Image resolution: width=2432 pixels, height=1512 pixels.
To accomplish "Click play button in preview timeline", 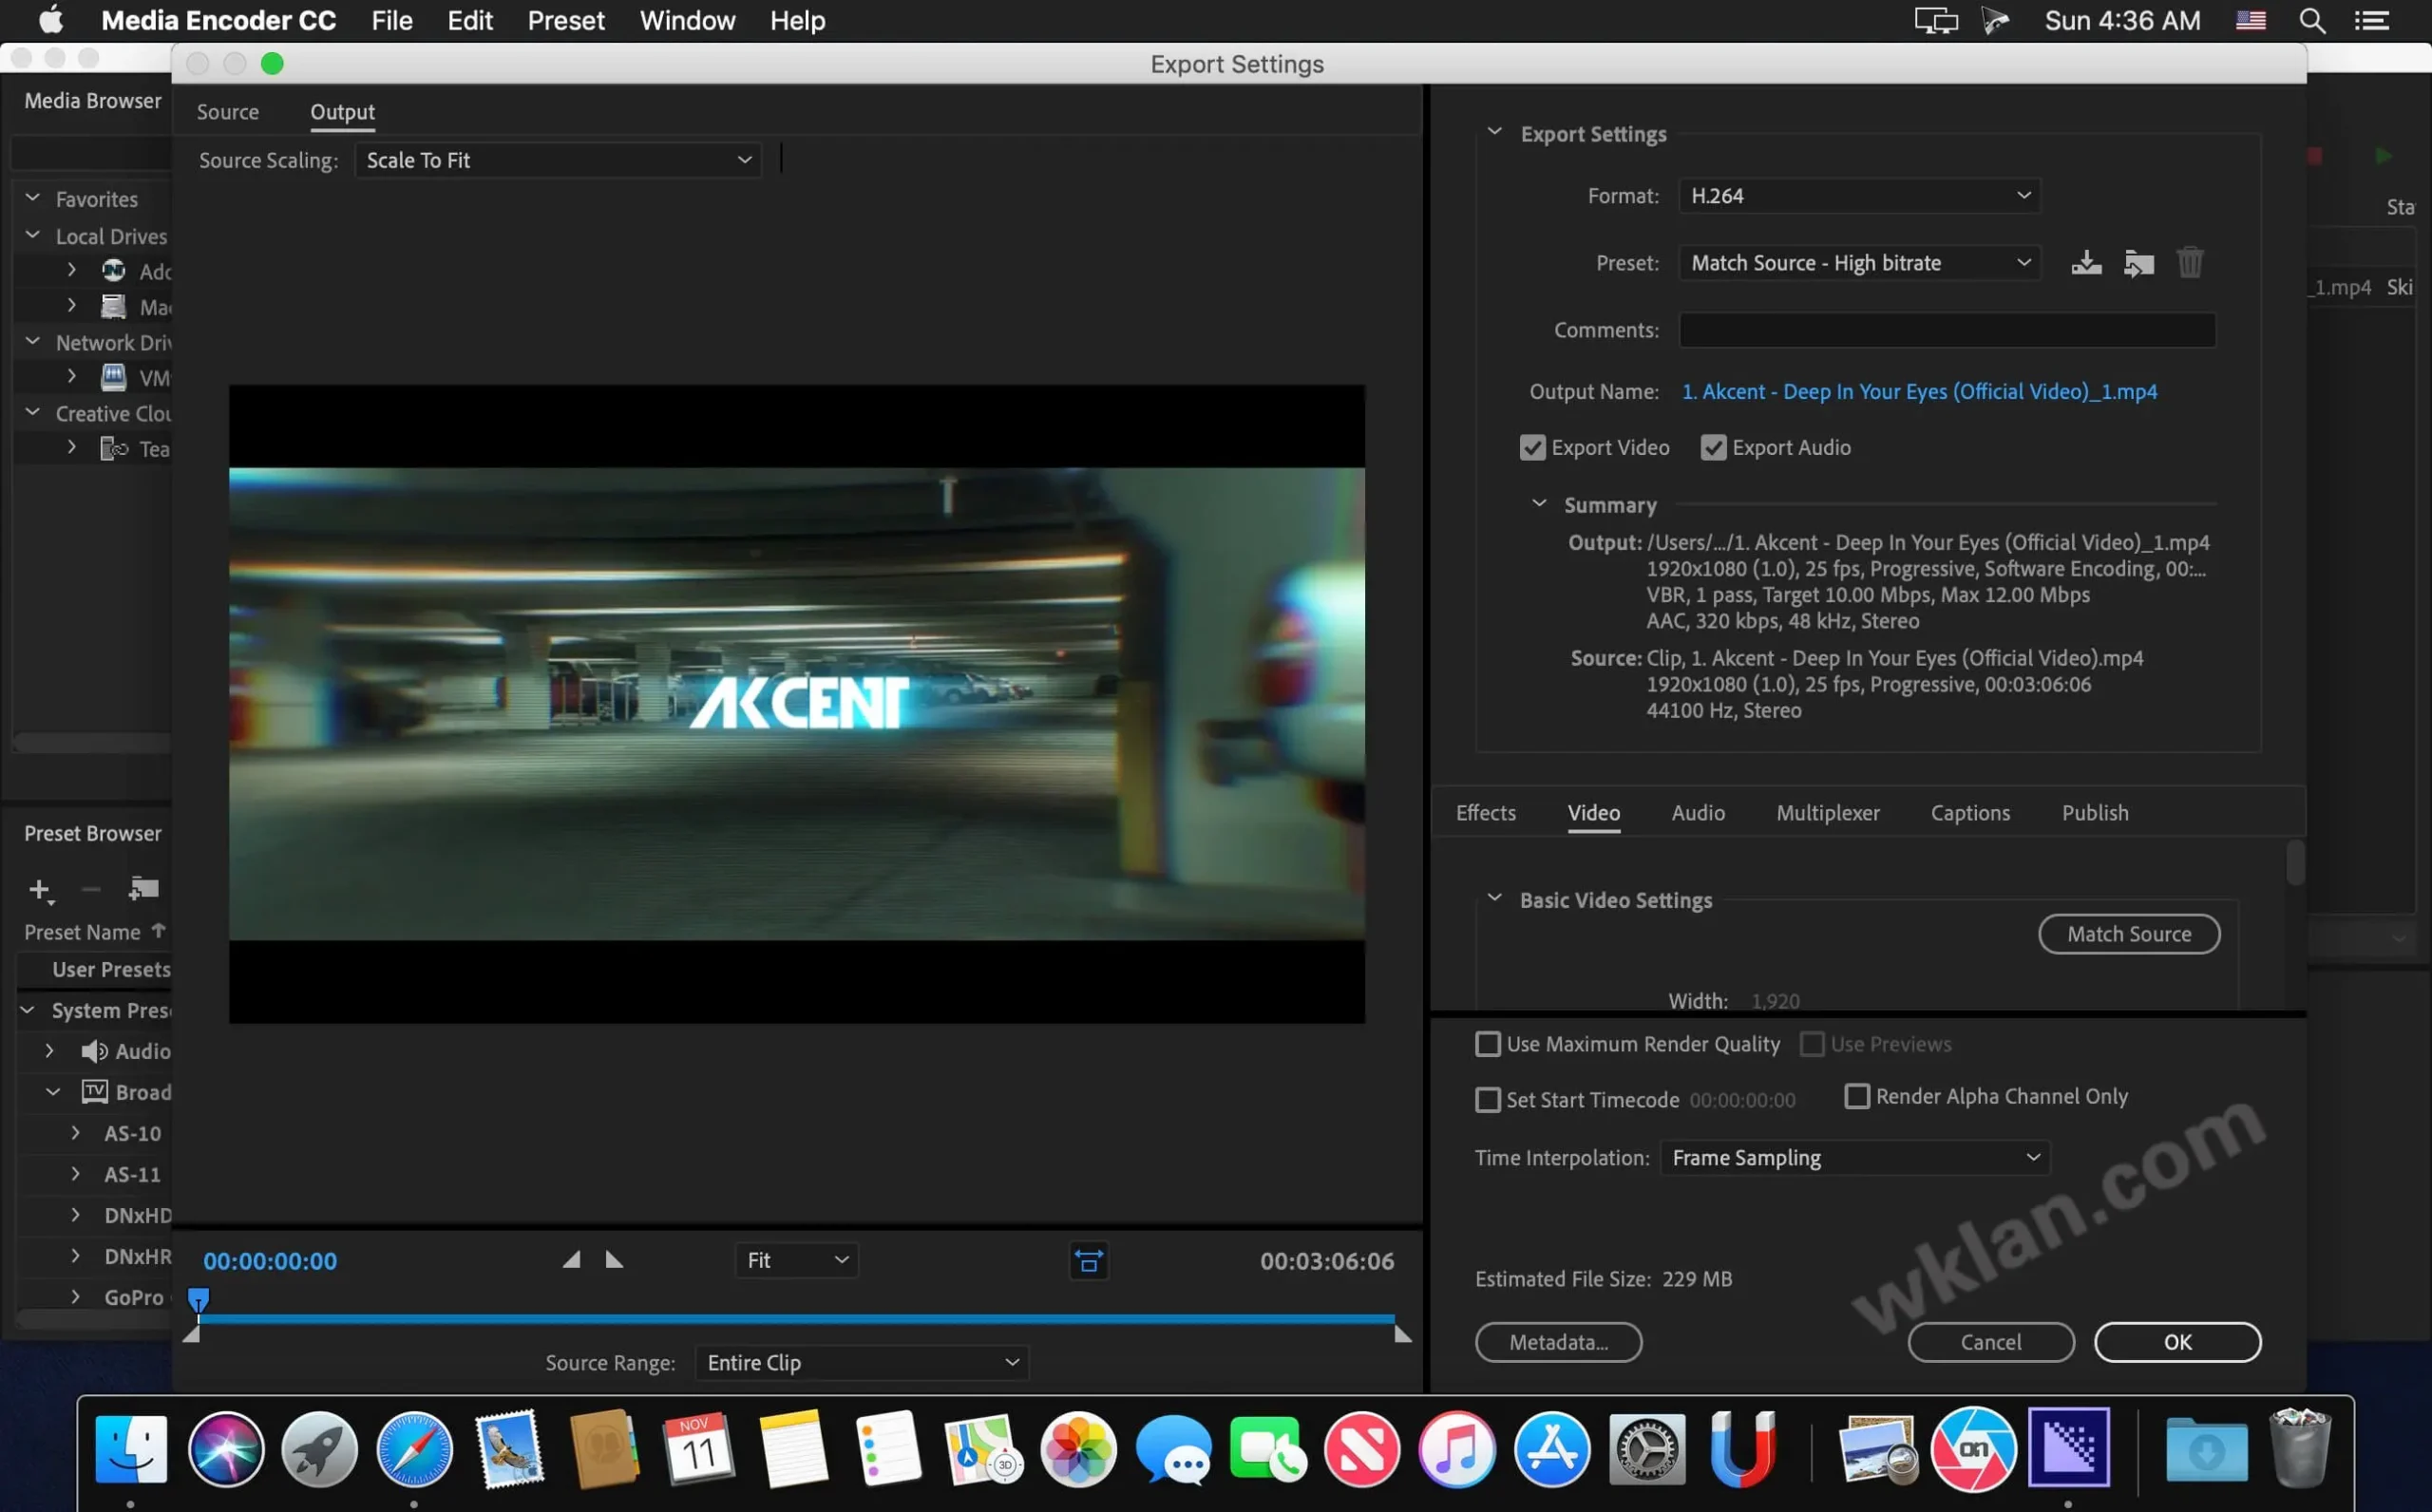I will tap(614, 1259).
